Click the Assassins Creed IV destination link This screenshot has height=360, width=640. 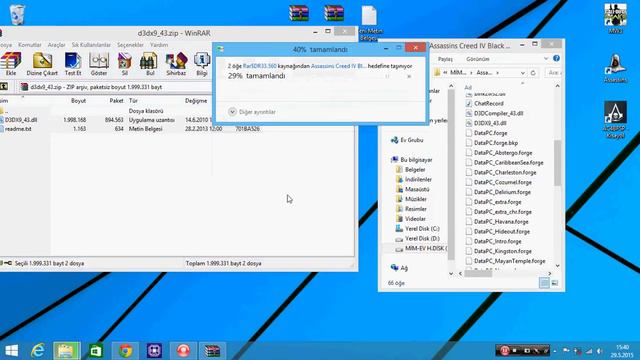tap(338, 66)
